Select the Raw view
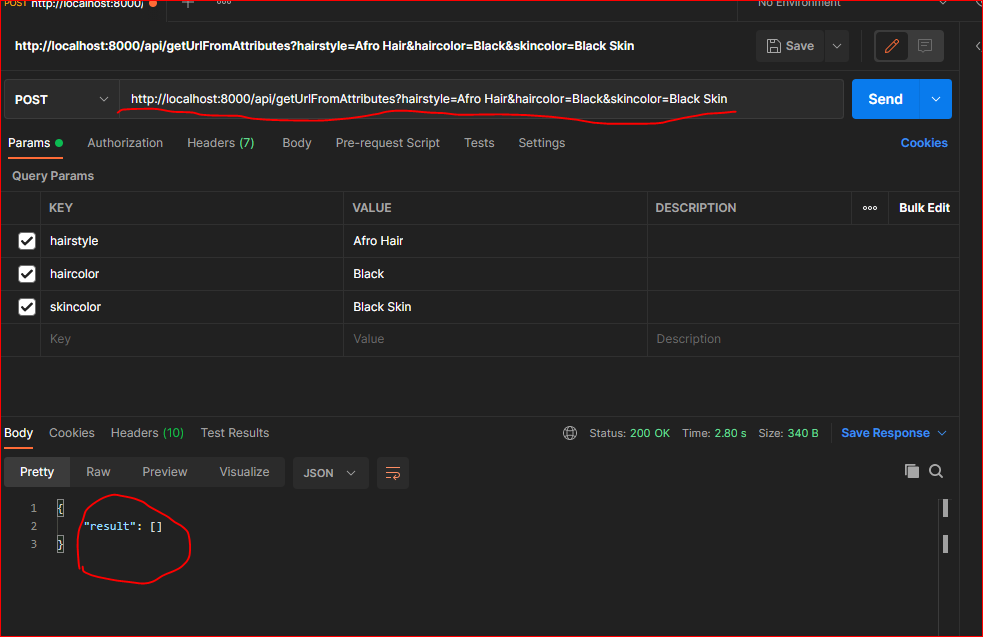 98,472
